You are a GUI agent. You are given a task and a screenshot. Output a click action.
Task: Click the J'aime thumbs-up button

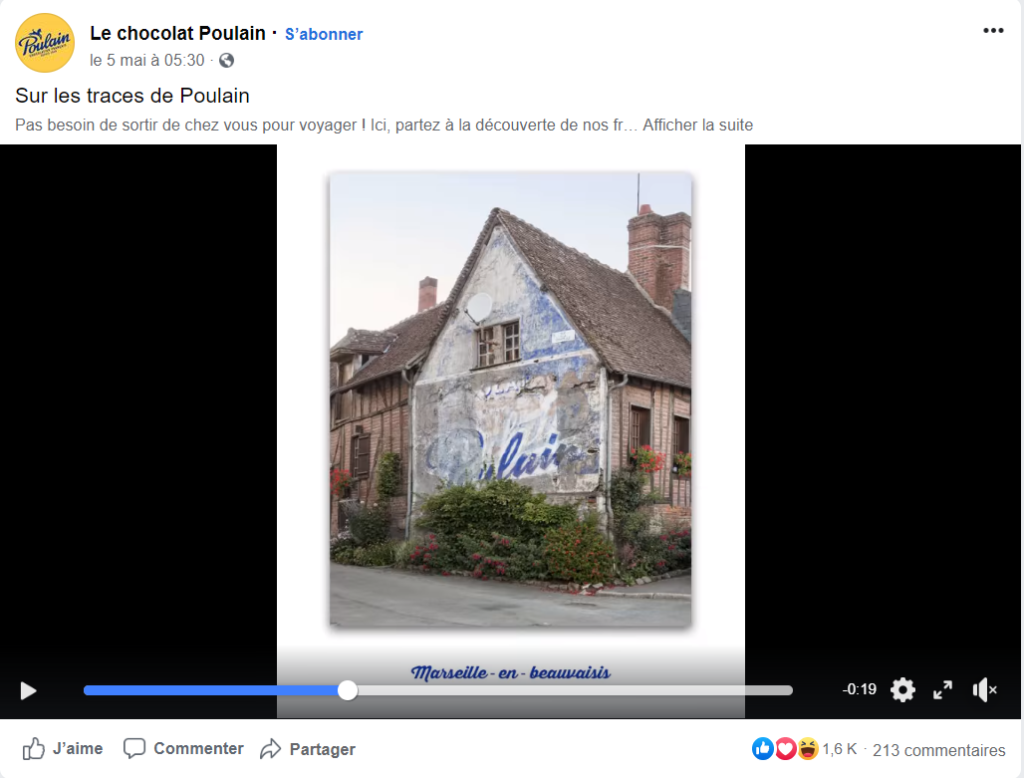63,749
